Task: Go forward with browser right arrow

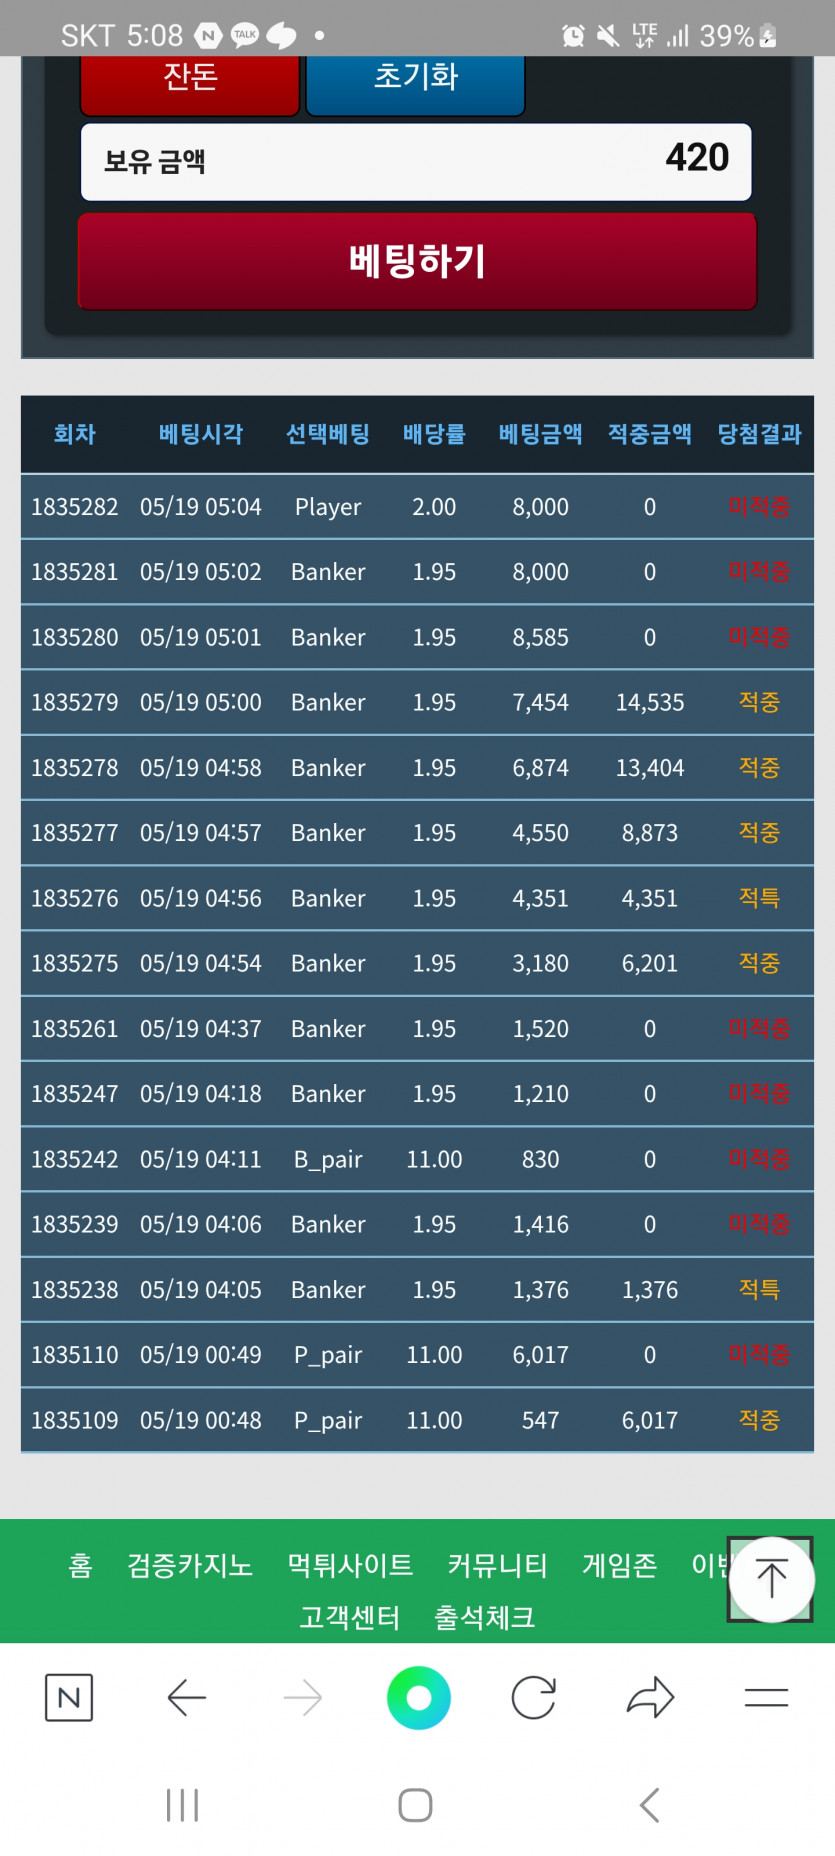Action: point(303,1697)
